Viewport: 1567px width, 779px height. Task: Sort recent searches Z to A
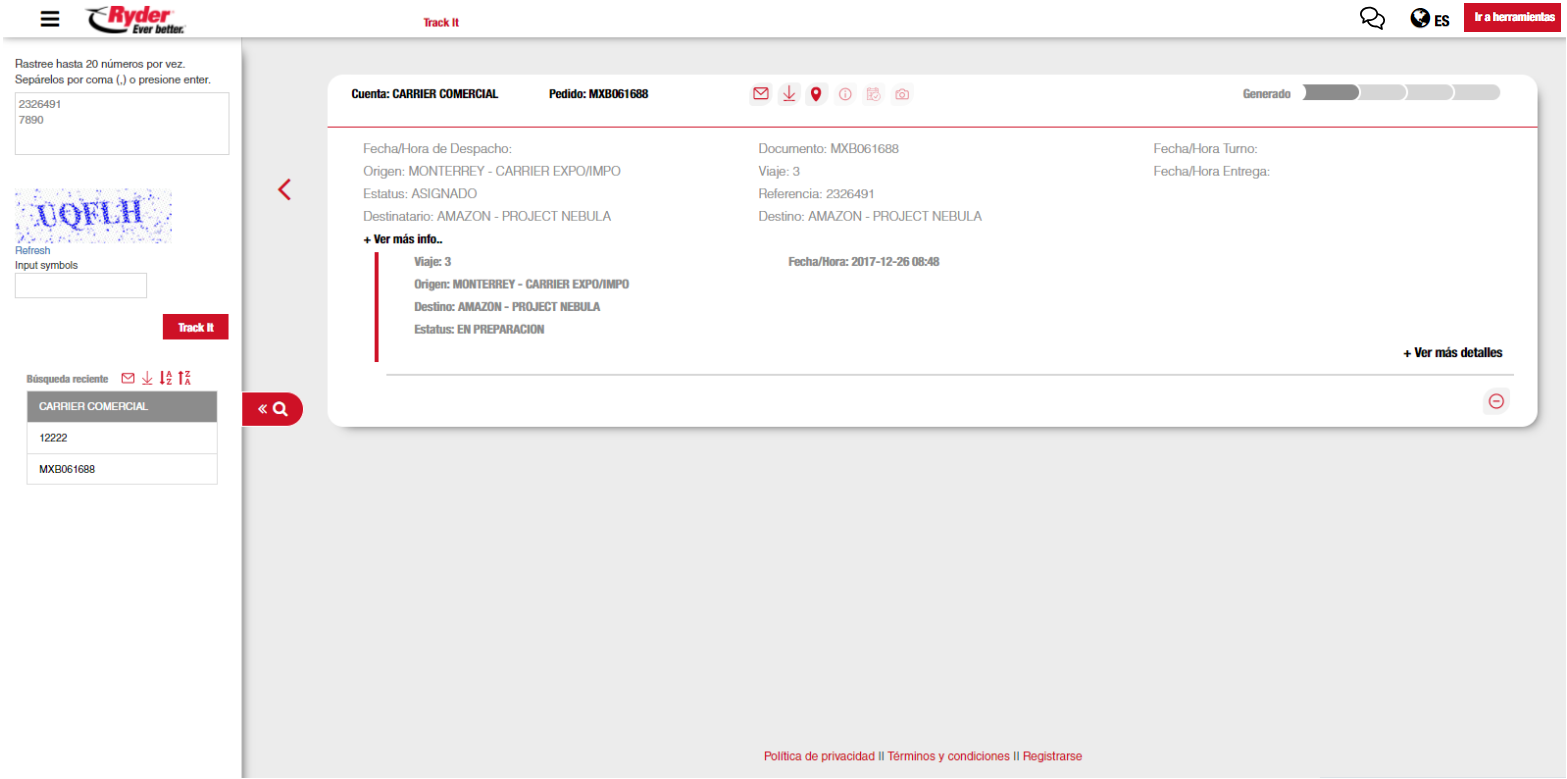(184, 378)
